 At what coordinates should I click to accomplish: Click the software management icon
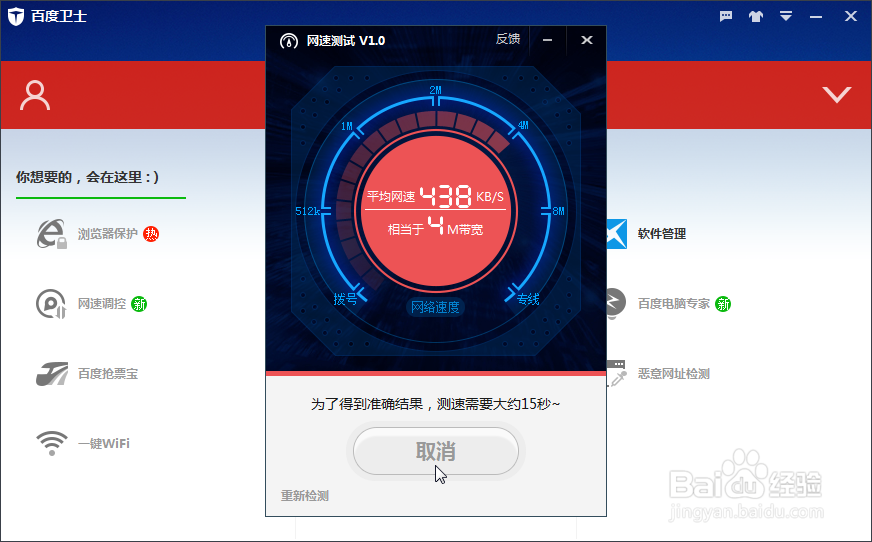coord(617,233)
